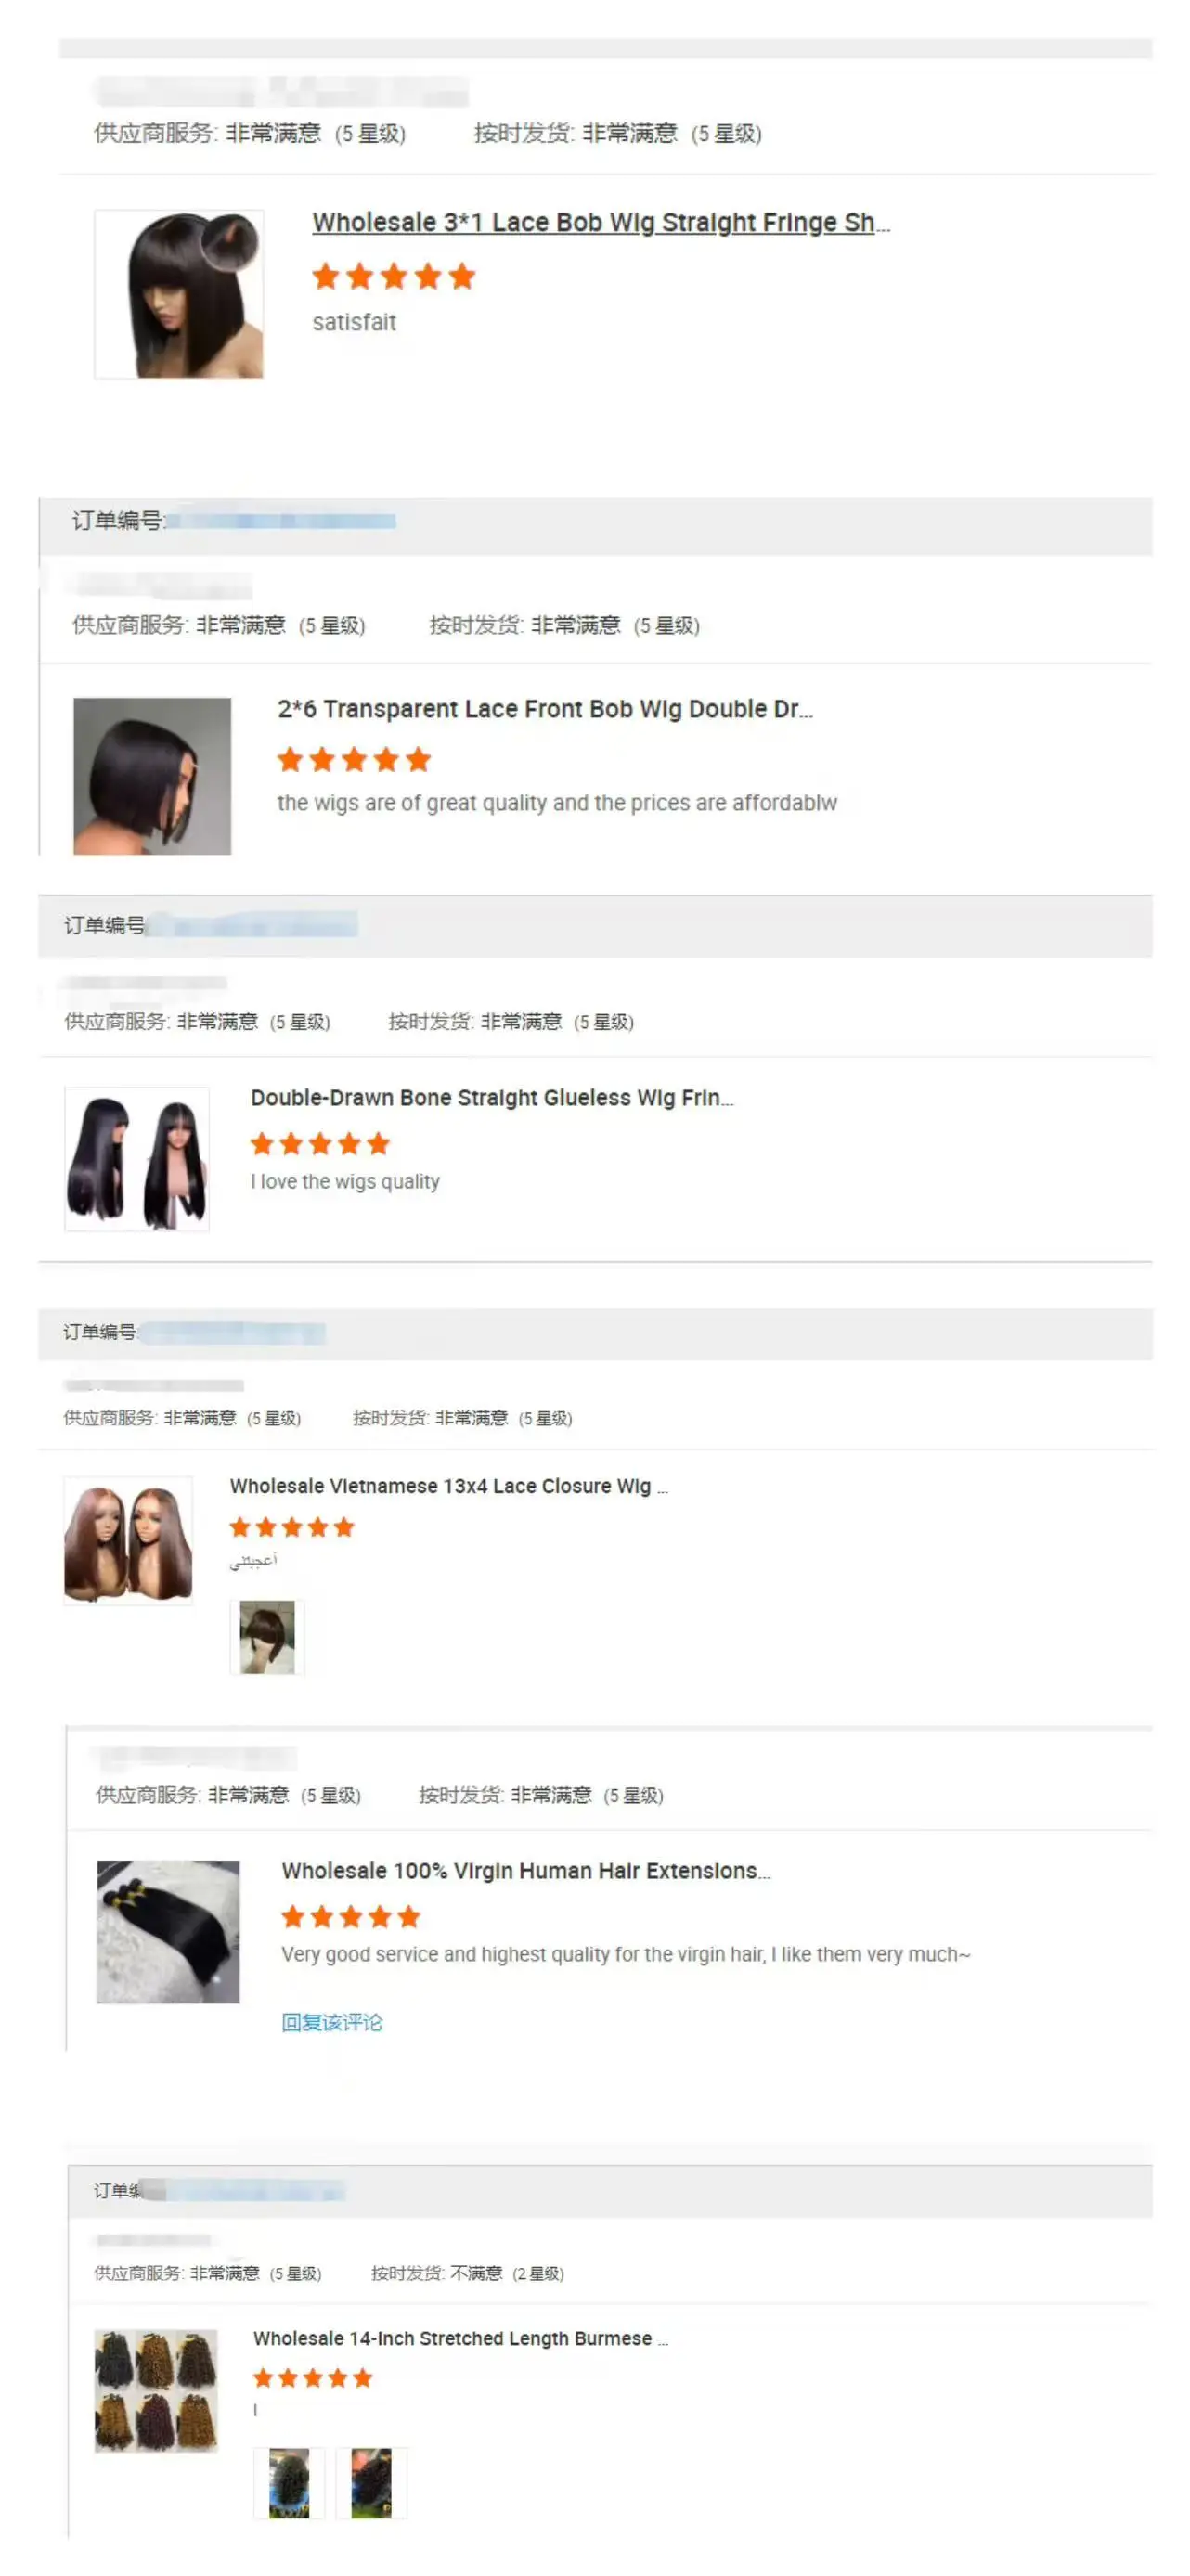Open Wholesale Vietnamese 13x4 Lace Closure Wig title

[448, 1486]
